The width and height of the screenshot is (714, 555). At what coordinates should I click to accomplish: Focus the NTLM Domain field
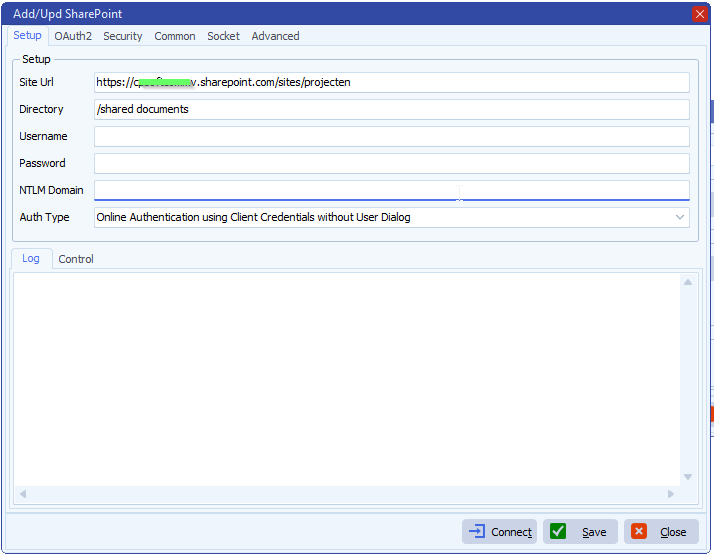392,190
